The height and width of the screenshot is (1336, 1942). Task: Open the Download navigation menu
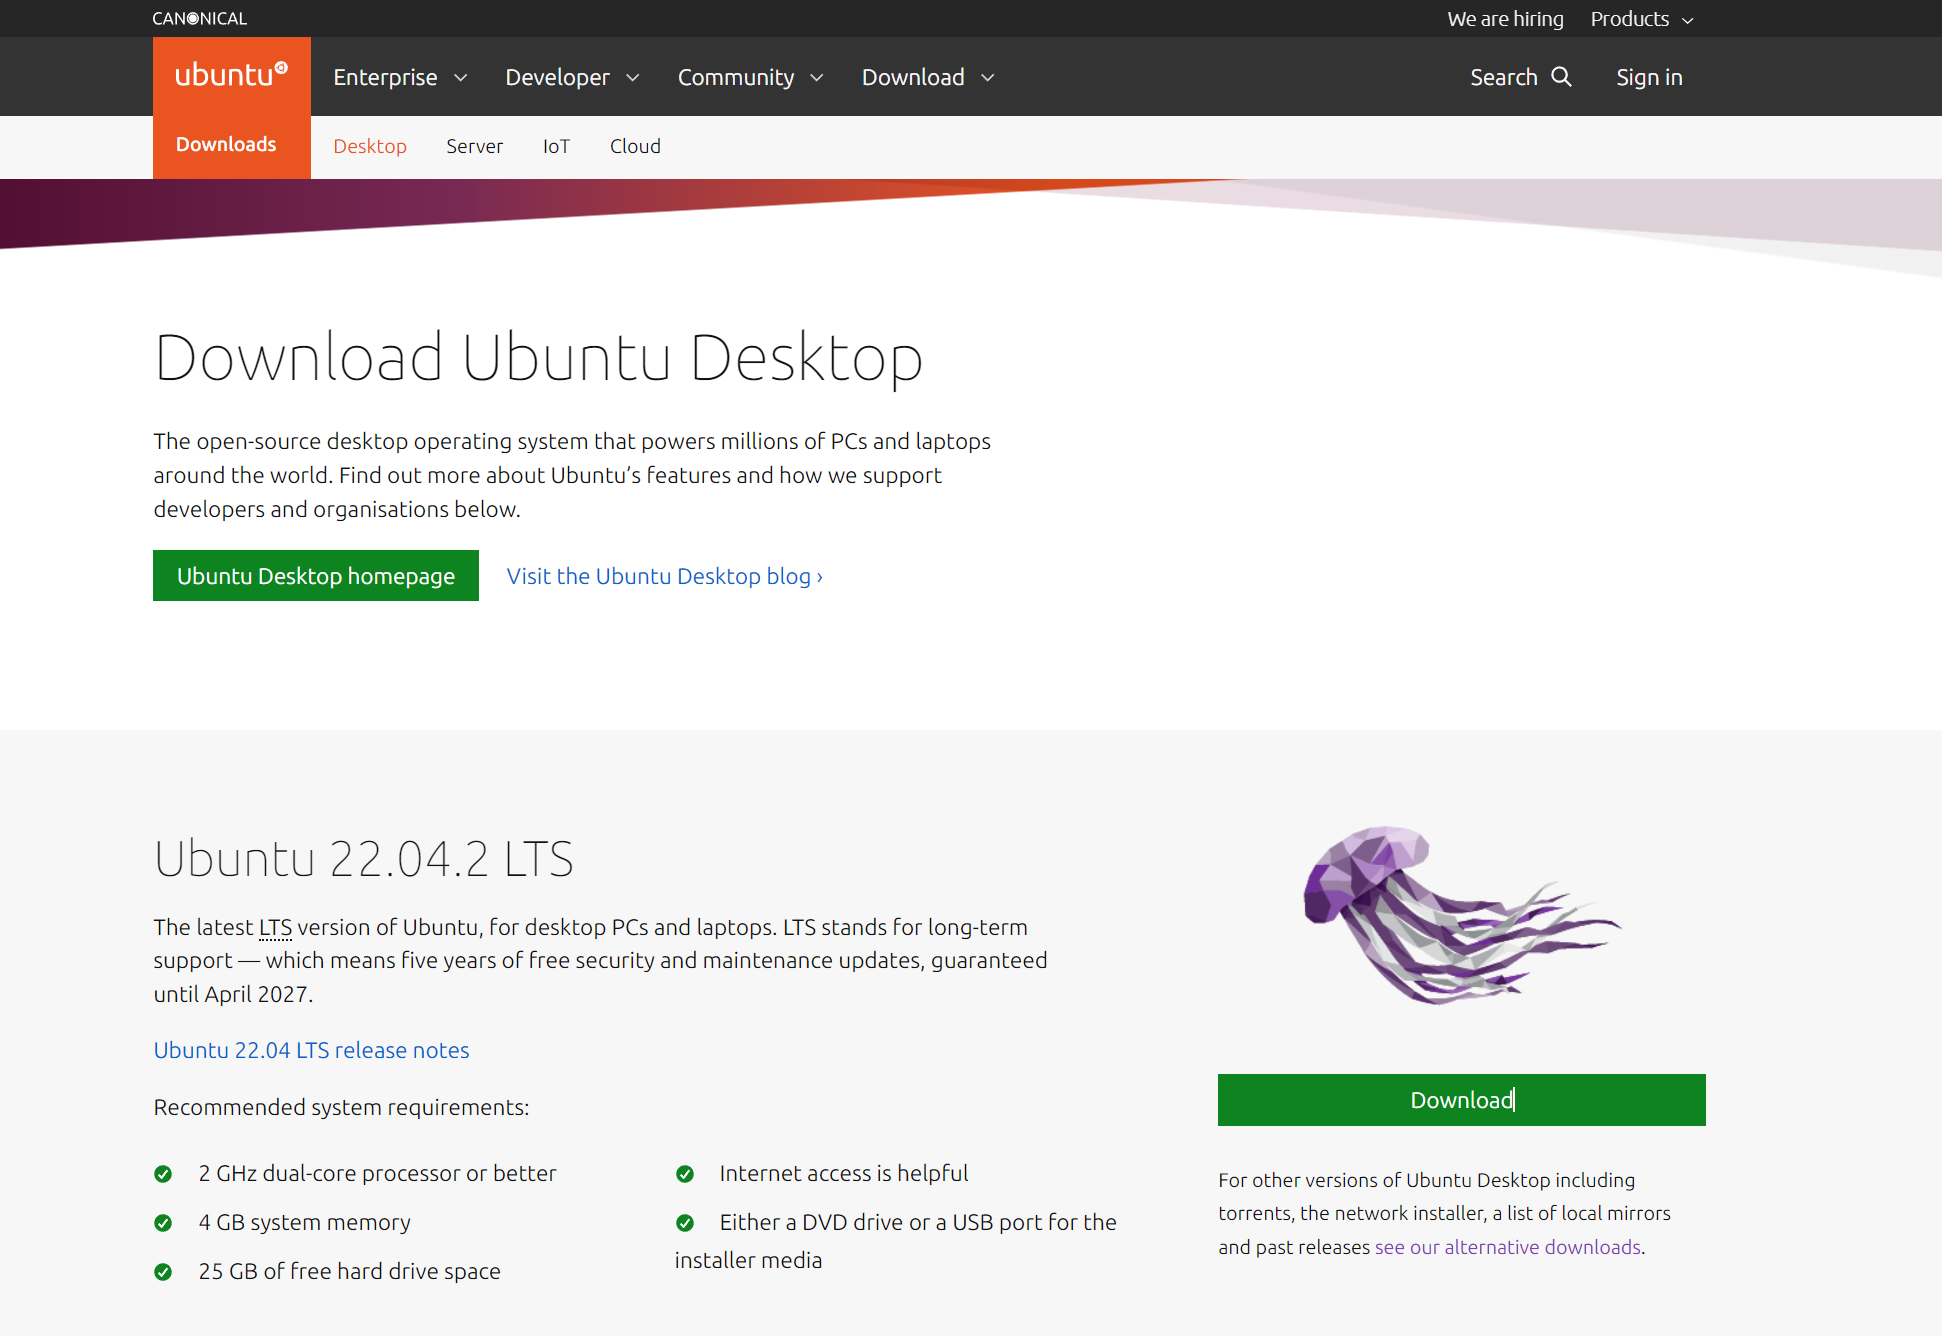click(x=928, y=77)
